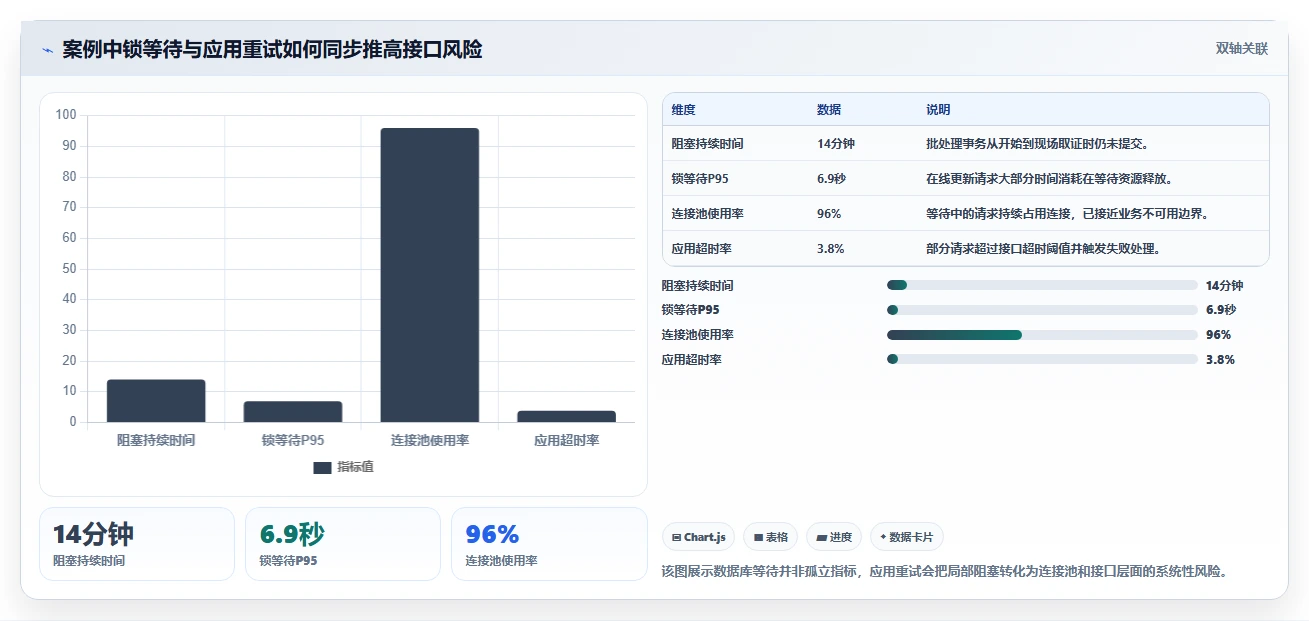Click the lightning icon beside the title
Viewport: 1309px width, 621px height.
point(47,50)
